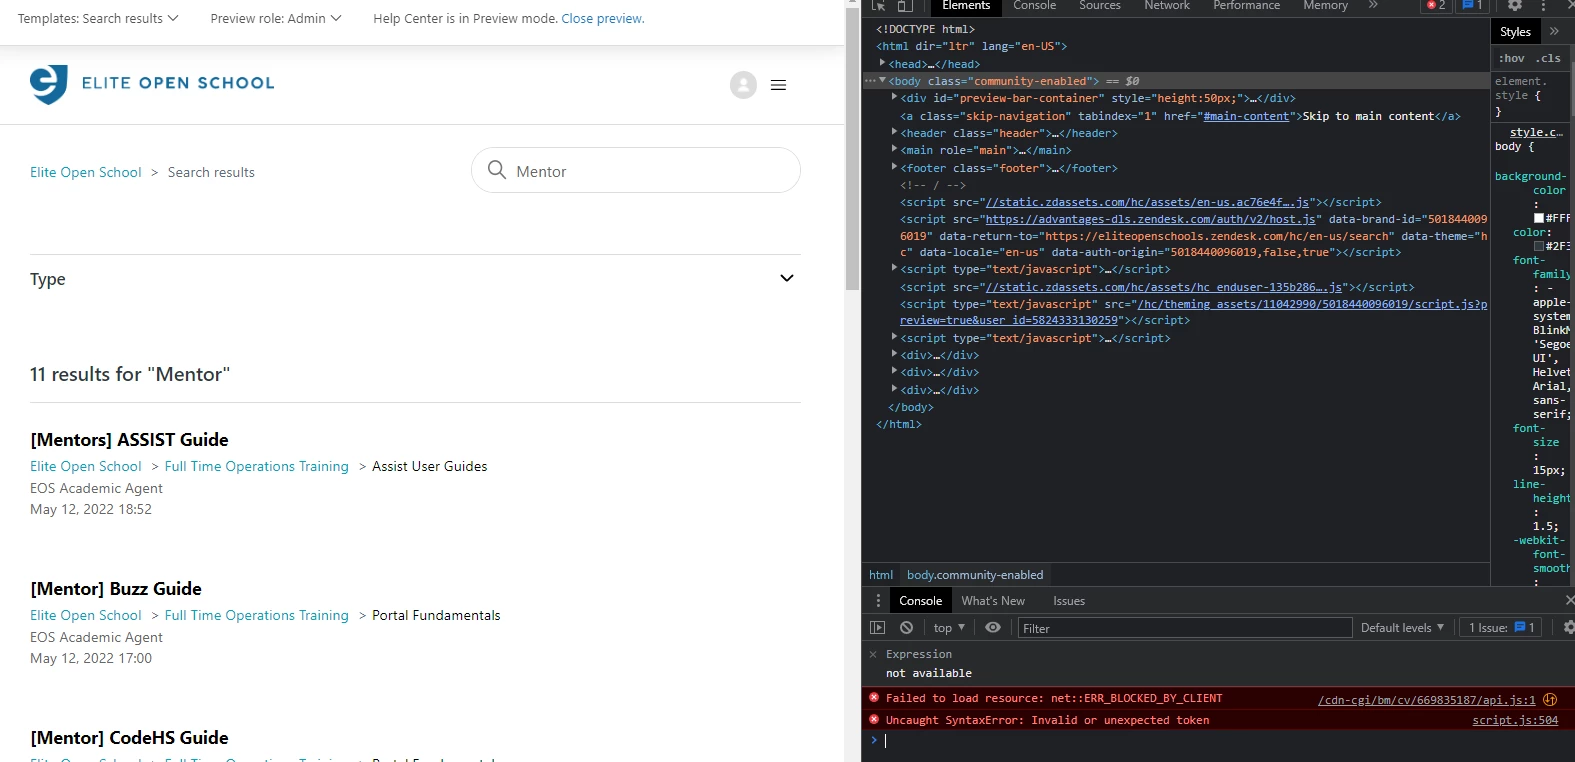Click the Close preview link
The image size is (1575, 762).
pos(603,18)
